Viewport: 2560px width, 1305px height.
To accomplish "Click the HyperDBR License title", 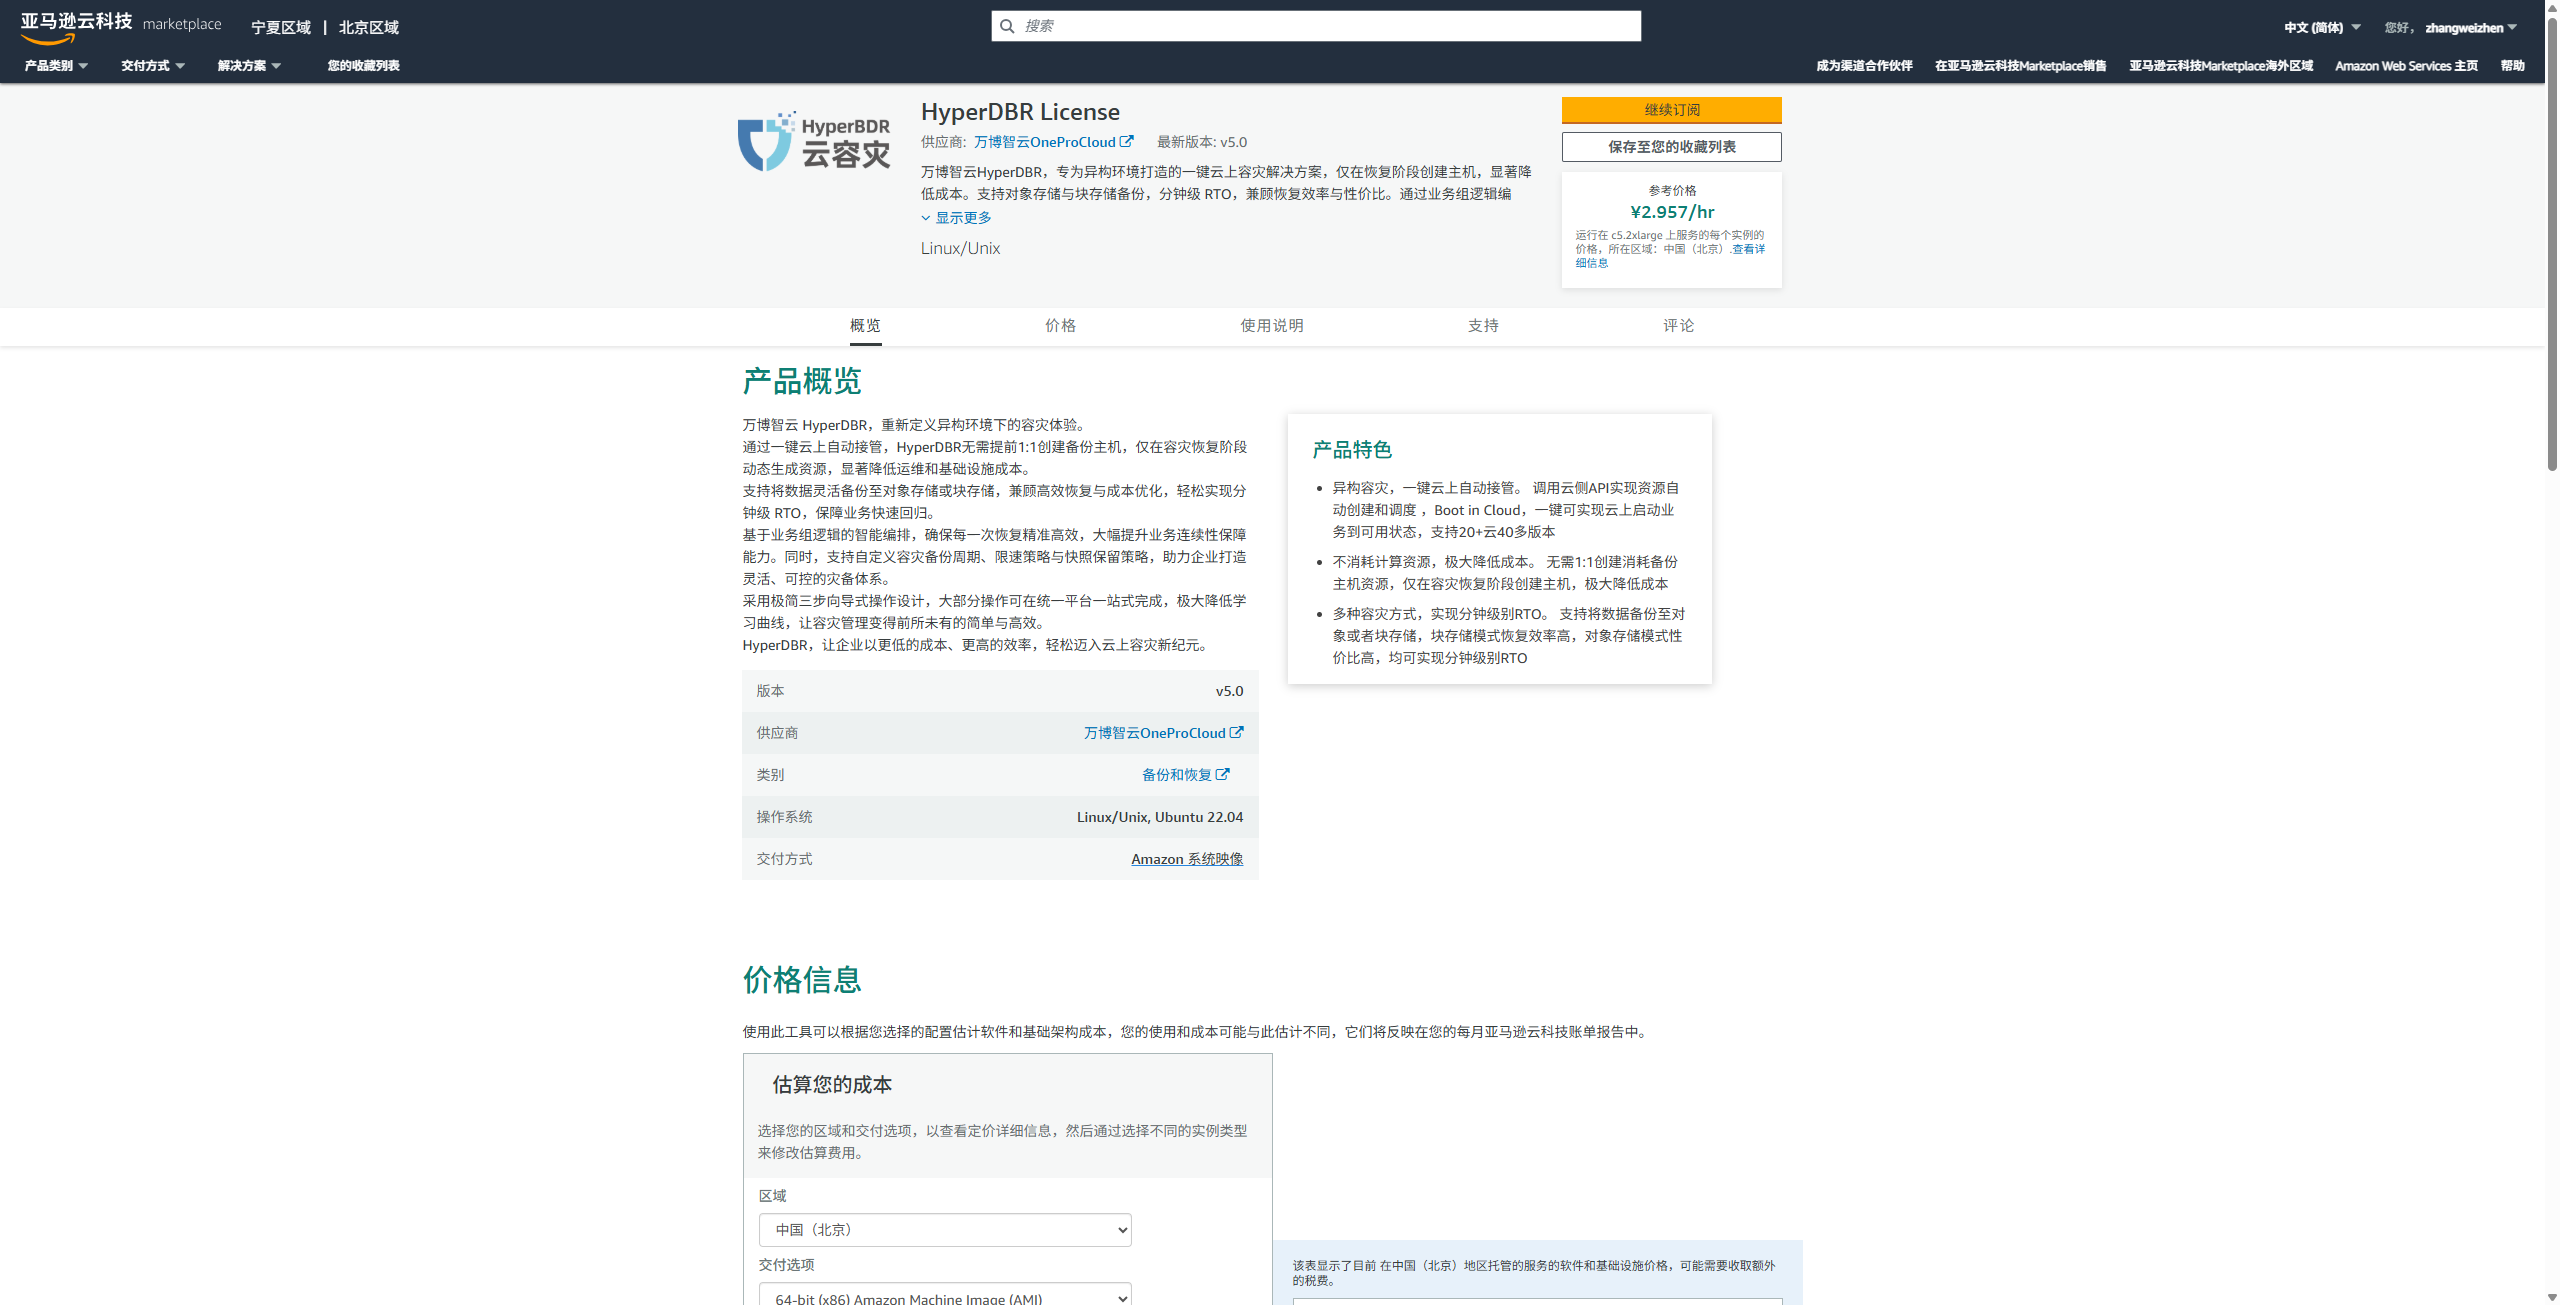I will 1020,112.
